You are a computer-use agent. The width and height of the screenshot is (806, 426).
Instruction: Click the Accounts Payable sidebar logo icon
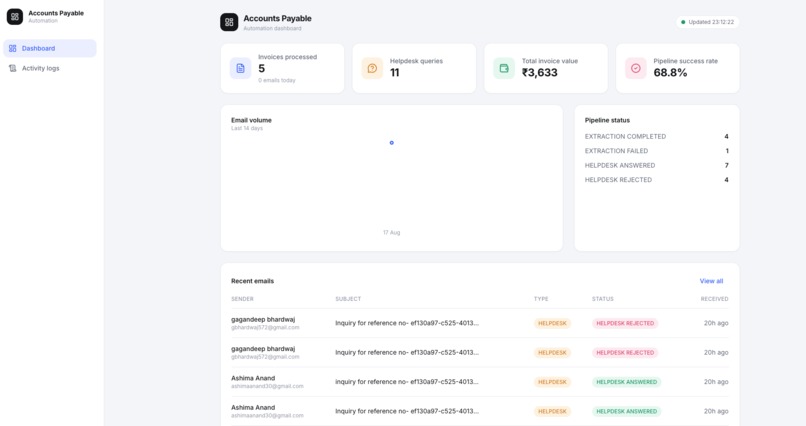tap(14, 17)
